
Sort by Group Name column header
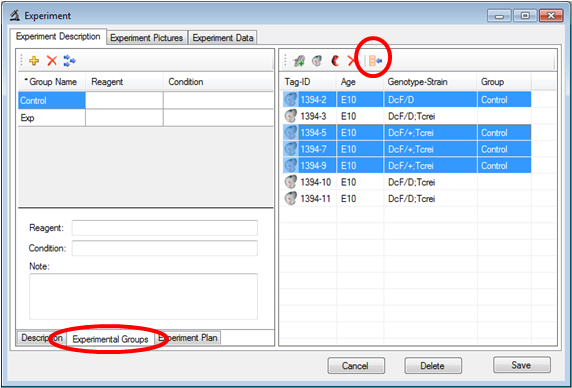point(52,82)
